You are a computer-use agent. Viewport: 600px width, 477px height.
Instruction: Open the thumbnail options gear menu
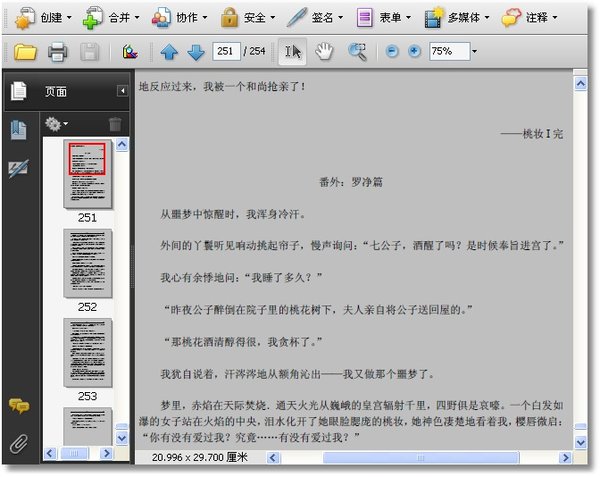tap(56, 124)
